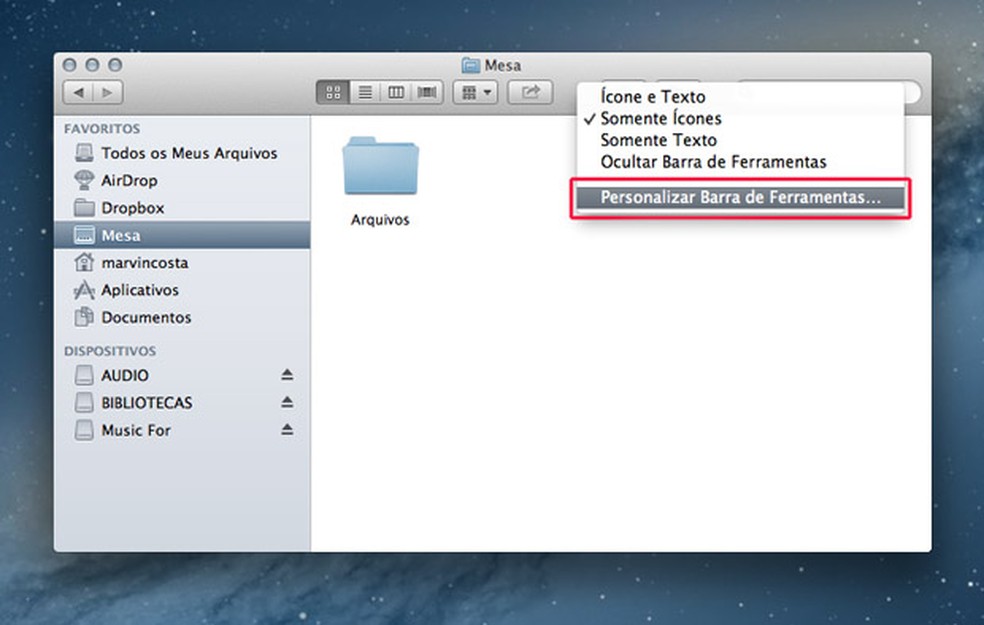Select 'Ícone e Texto' menu option
This screenshot has height=625, width=984.
click(x=741, y=97)
